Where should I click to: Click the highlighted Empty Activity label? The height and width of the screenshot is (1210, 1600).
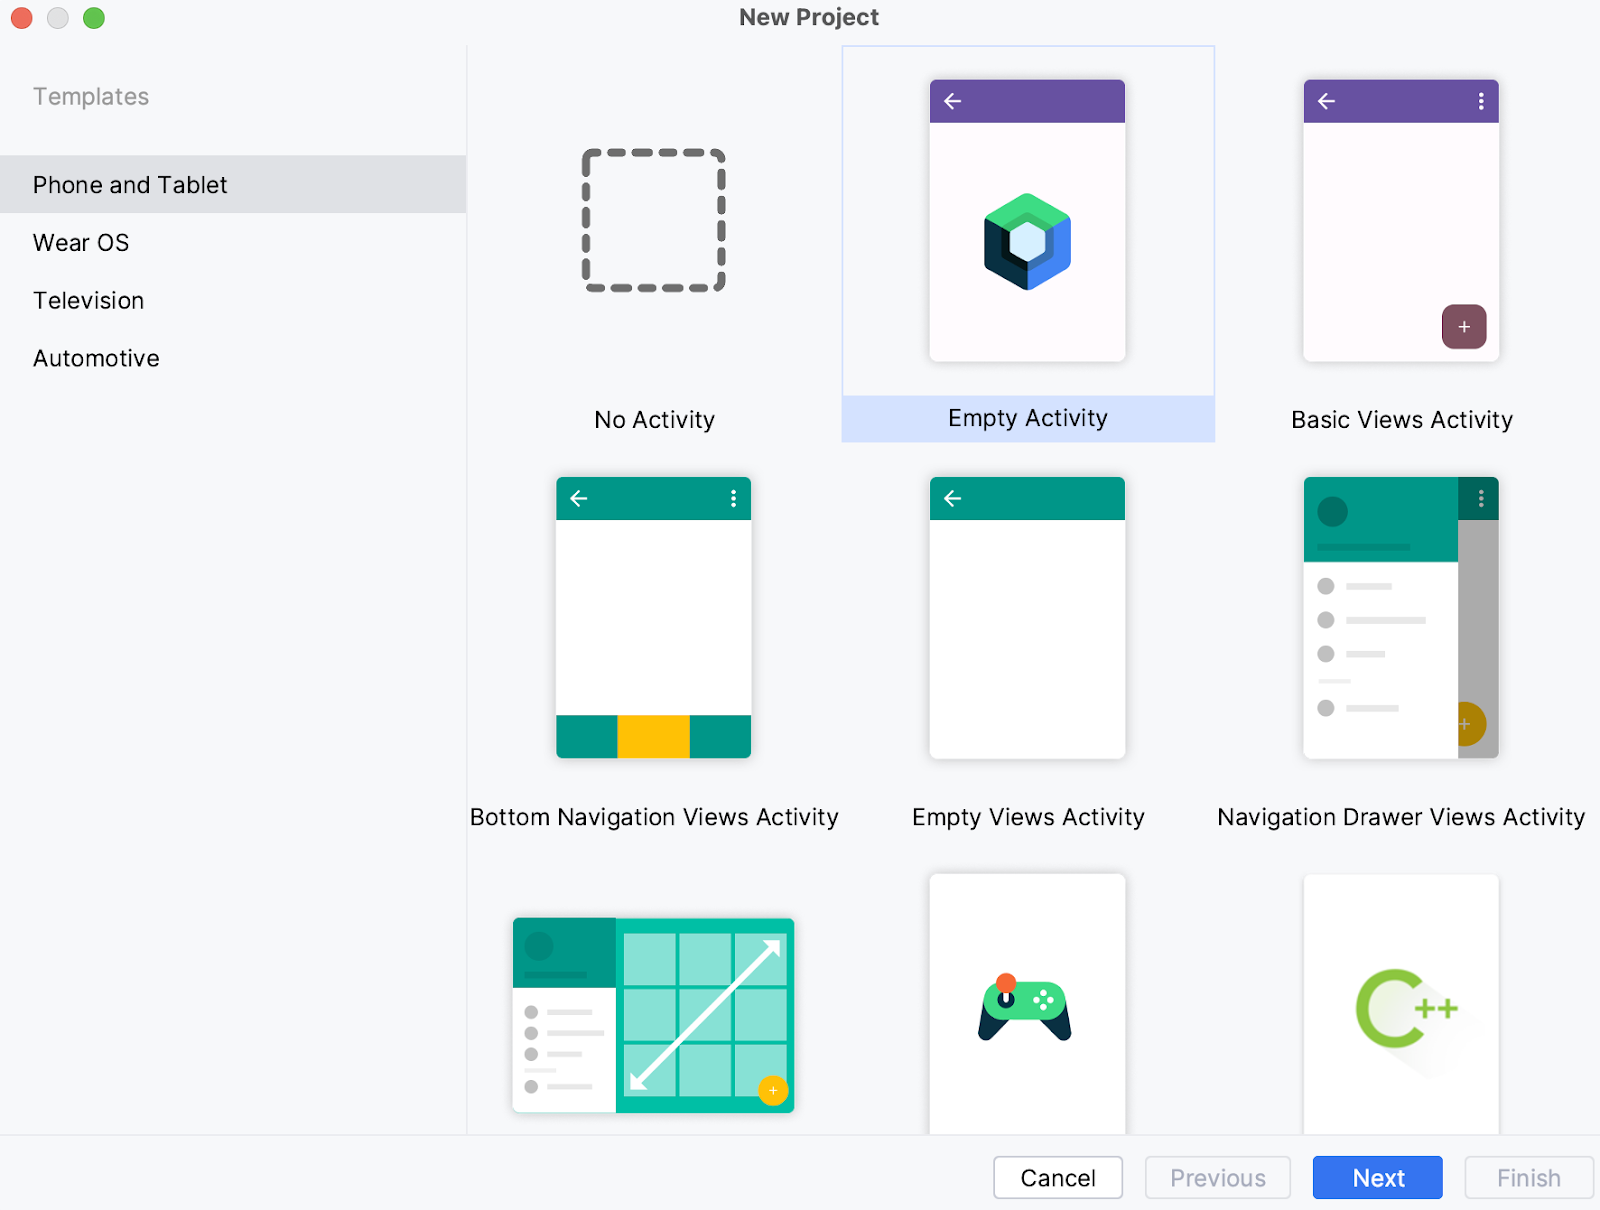click(1027, 418)
